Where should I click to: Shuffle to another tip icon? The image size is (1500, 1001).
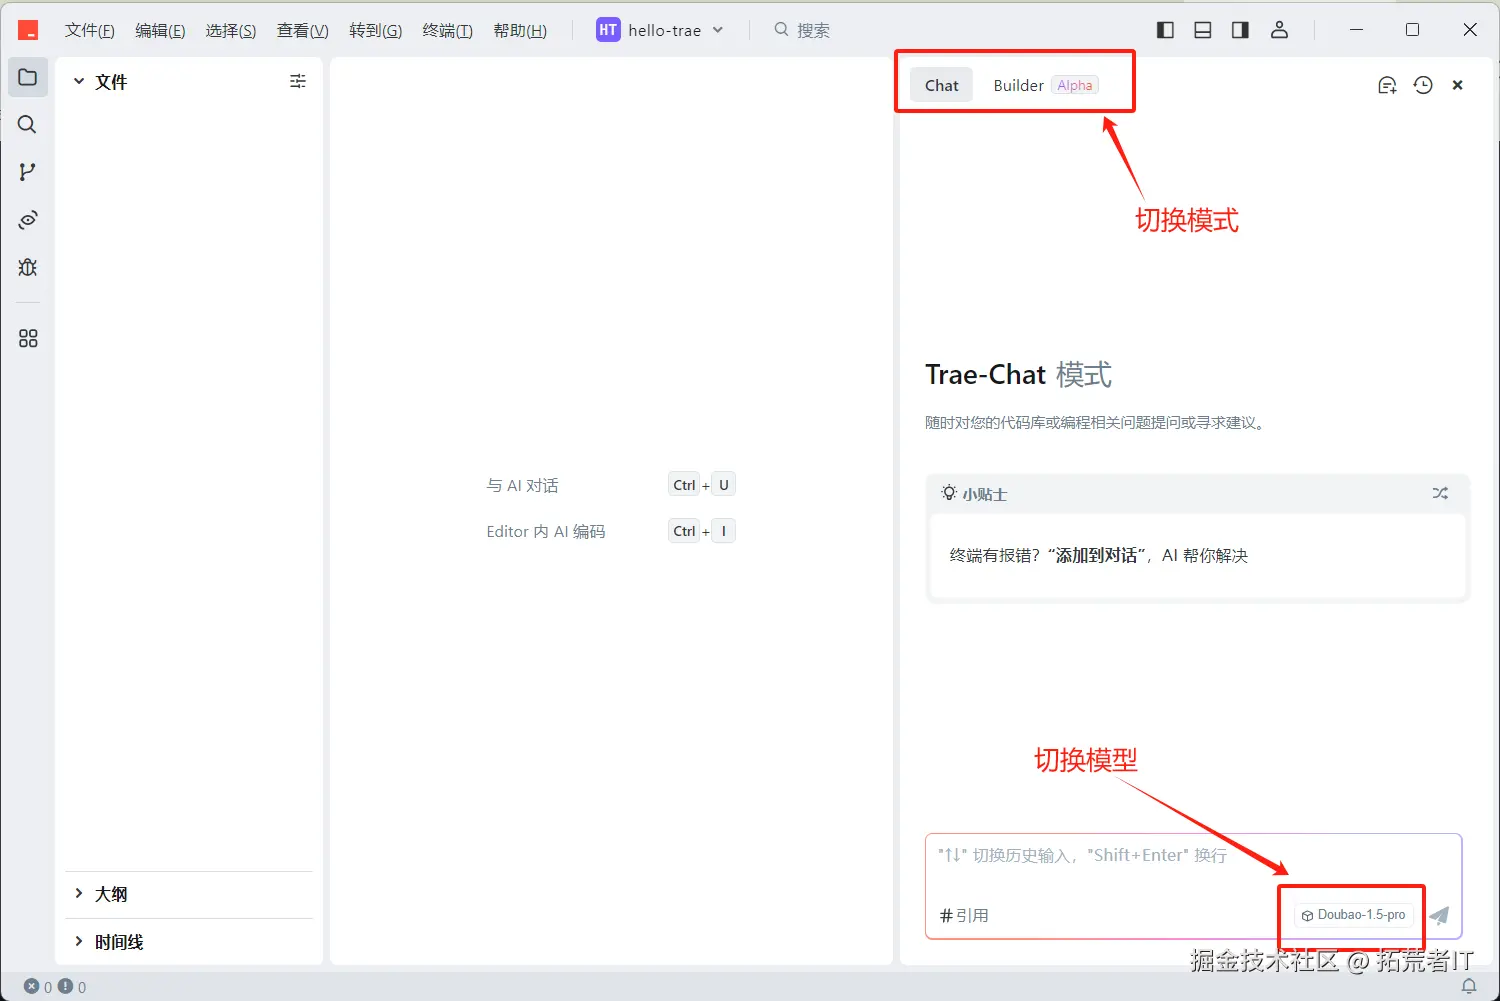click(x=1440, y=493)
